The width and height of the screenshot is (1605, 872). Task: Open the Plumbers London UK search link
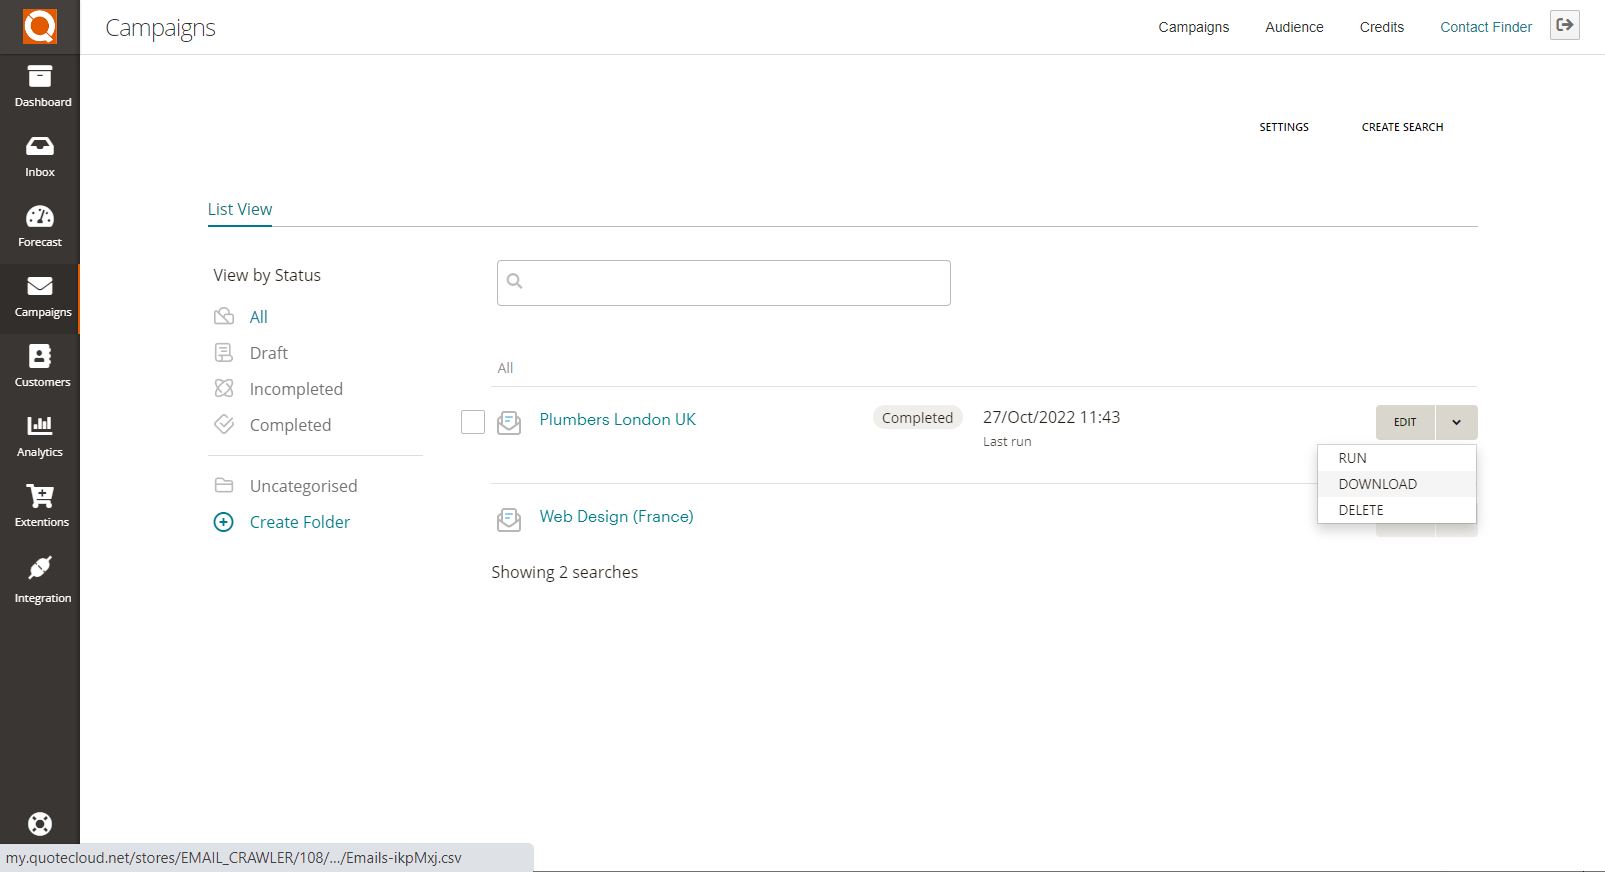click(617, 419)
